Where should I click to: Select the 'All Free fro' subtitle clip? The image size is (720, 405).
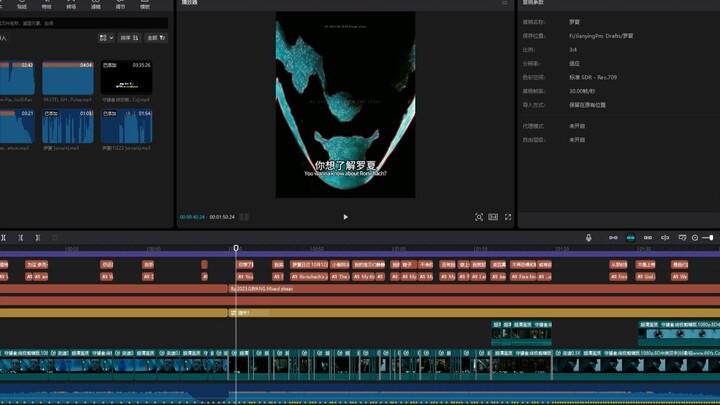click(523, 276)
